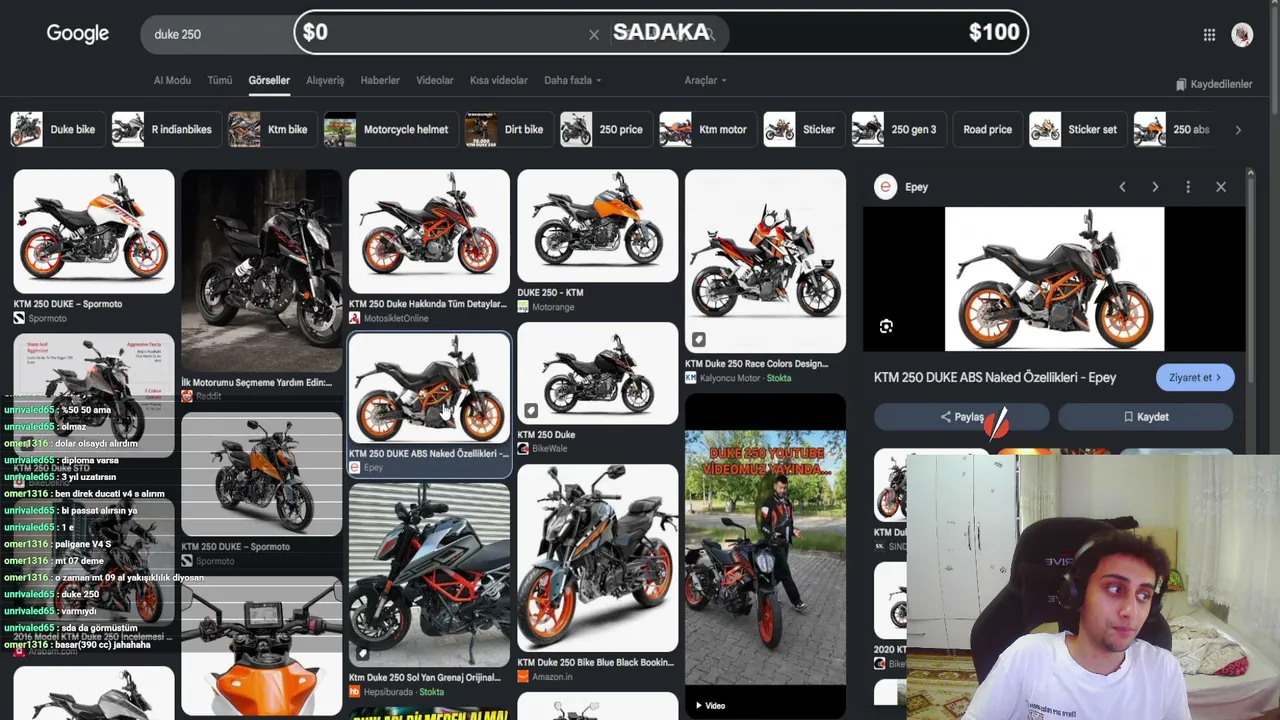The width and height of the screenshot is (1280, 720).
Task: Save the image with the Kaydet button
Action: point(1146,417)
